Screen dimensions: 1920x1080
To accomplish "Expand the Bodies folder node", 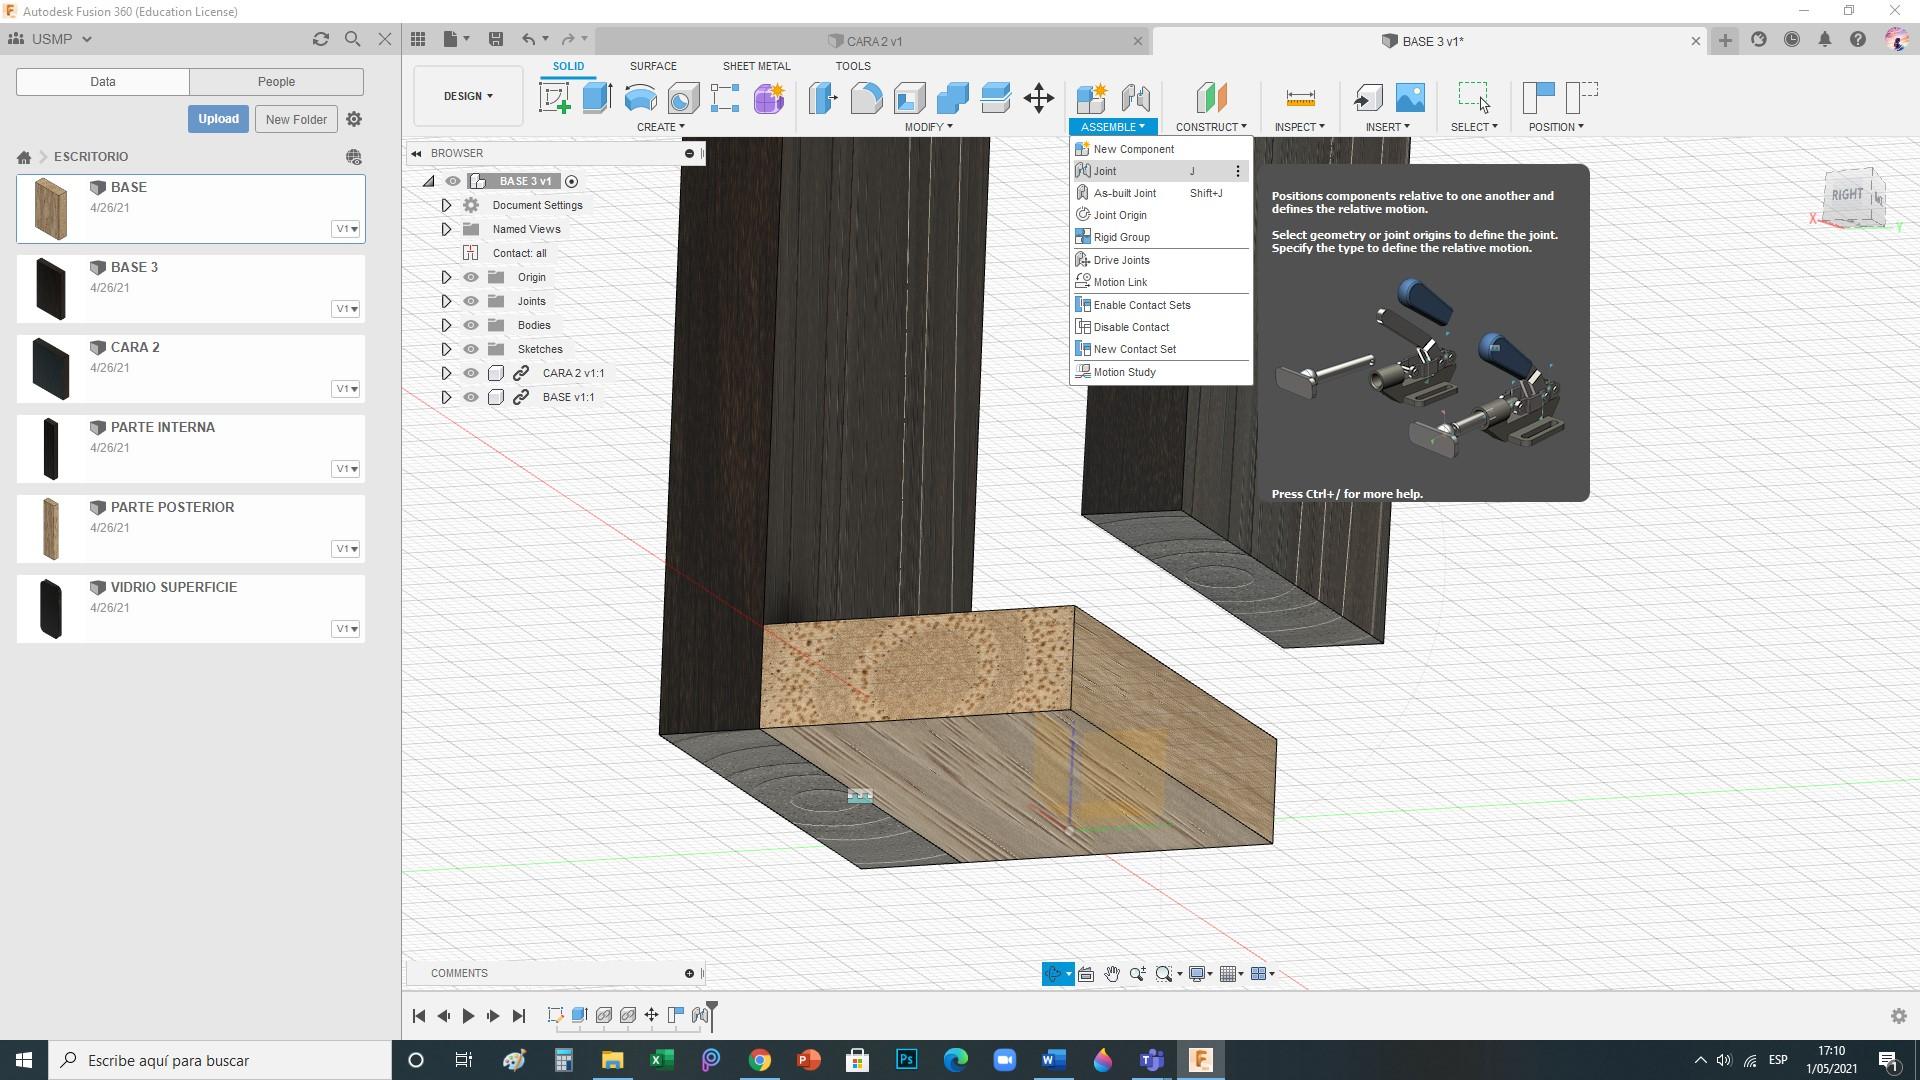I will click(446, 325).
